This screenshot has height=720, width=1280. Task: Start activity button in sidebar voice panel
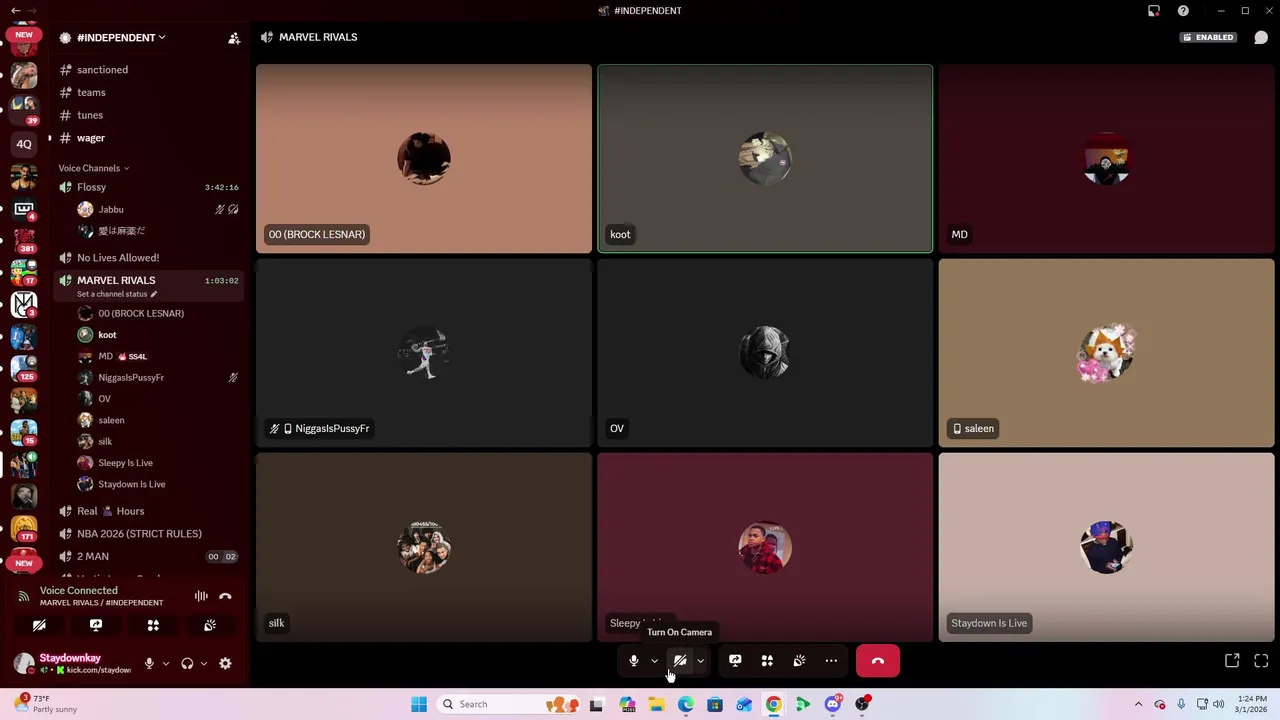153,625
